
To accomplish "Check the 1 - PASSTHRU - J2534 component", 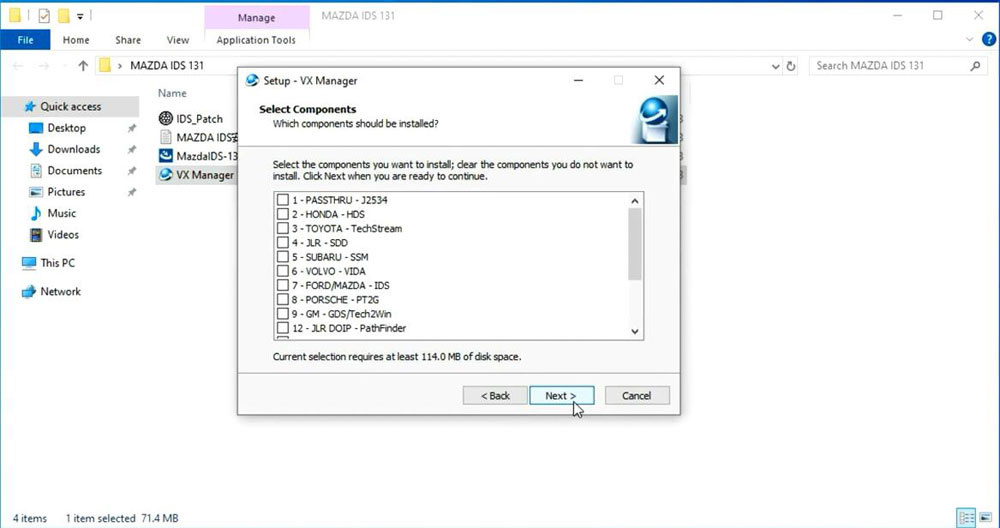I will click(283, 200).
